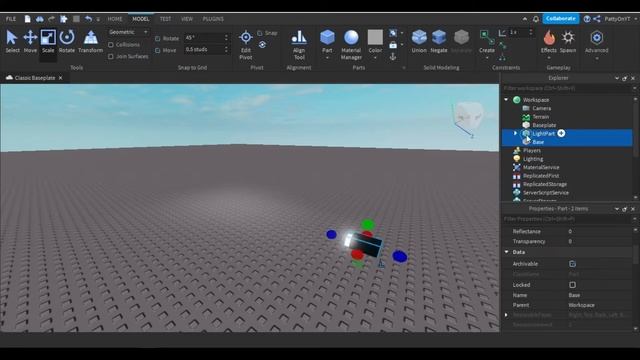Open the Properties panel options dropdown
The width and height of the screenshot is (640, 360).
coord(616,209)
